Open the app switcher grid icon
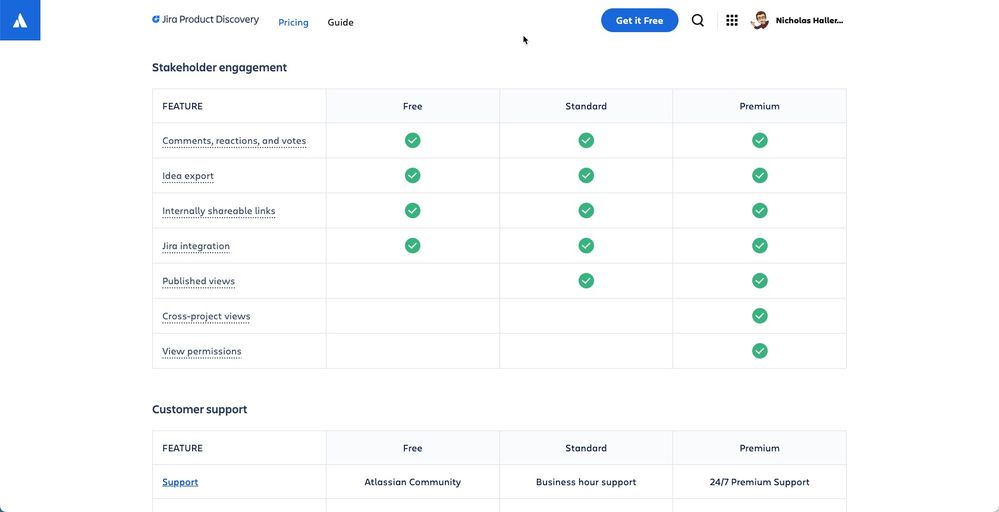Screen dimensions: 999x512 (731, 20)
